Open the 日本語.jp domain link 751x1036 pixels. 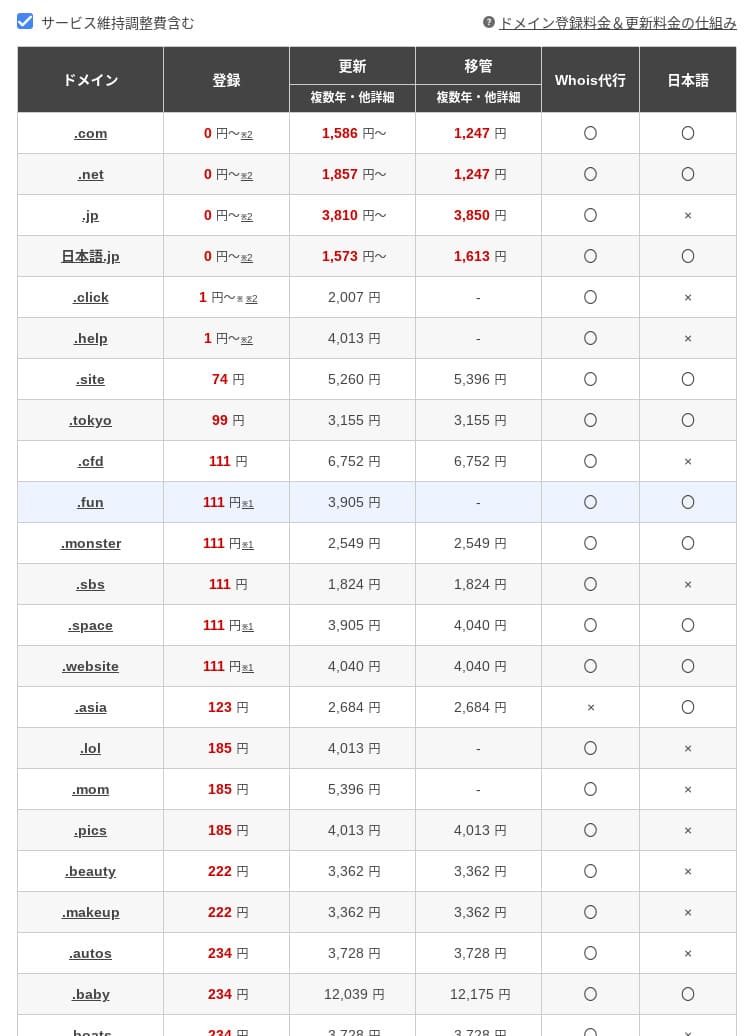click(x=90, y=257)
